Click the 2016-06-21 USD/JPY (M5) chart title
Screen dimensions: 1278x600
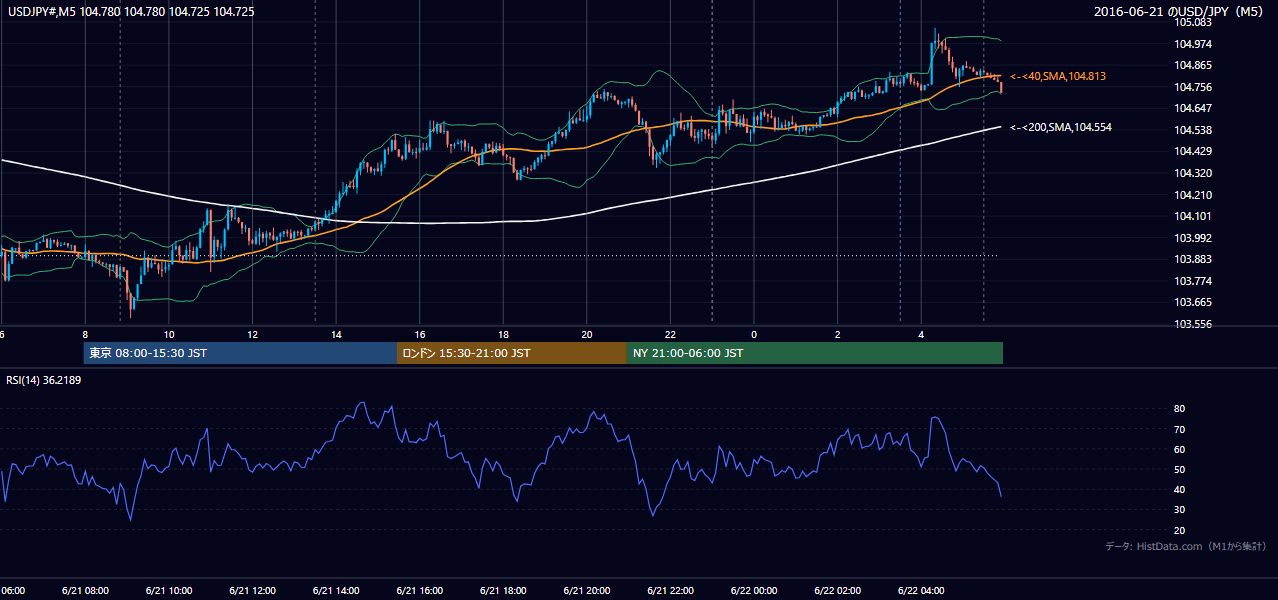[x=1180, y=11]
